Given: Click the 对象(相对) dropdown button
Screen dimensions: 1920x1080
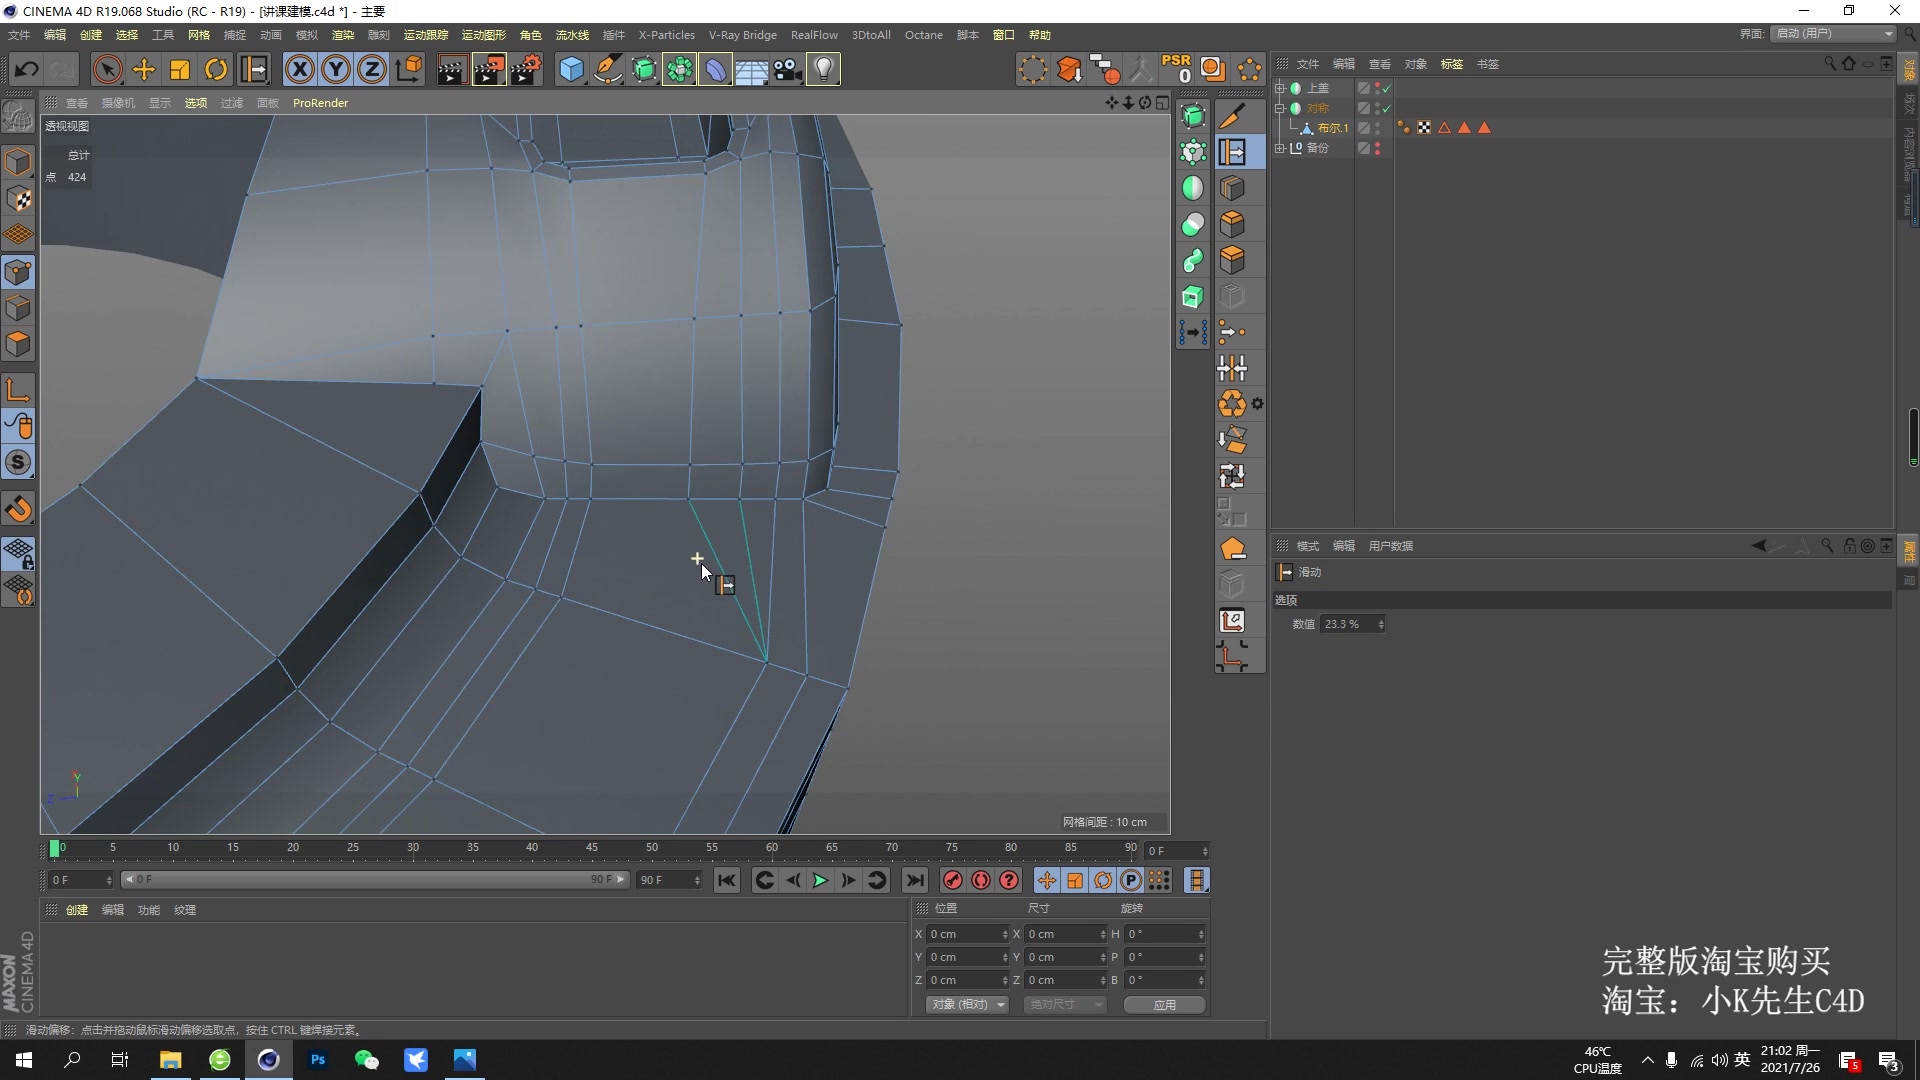Looking at the screenshot, I should [964, 1005].
